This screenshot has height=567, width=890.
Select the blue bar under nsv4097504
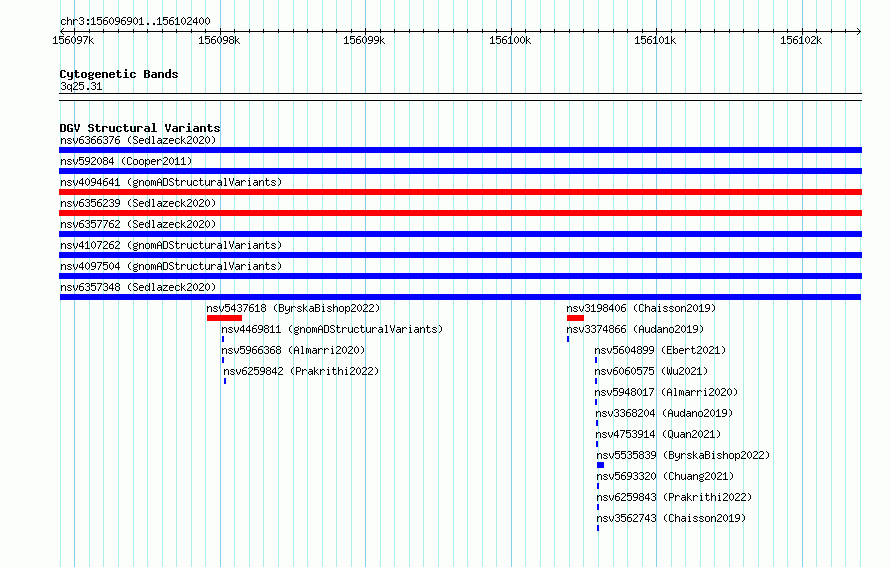coord(460,276)
